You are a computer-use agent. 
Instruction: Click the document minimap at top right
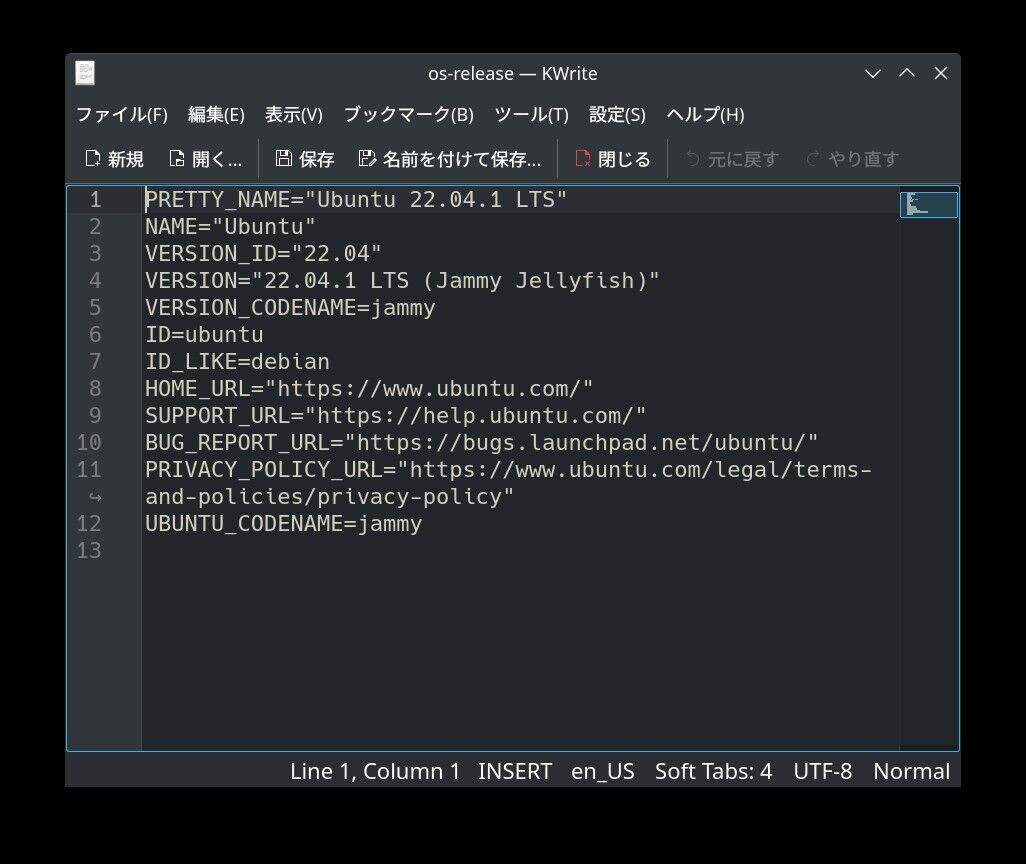click(928, 204)
